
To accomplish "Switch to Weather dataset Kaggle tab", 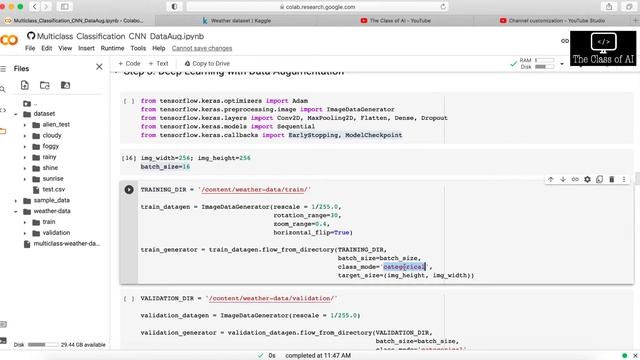I will point(237,20).
